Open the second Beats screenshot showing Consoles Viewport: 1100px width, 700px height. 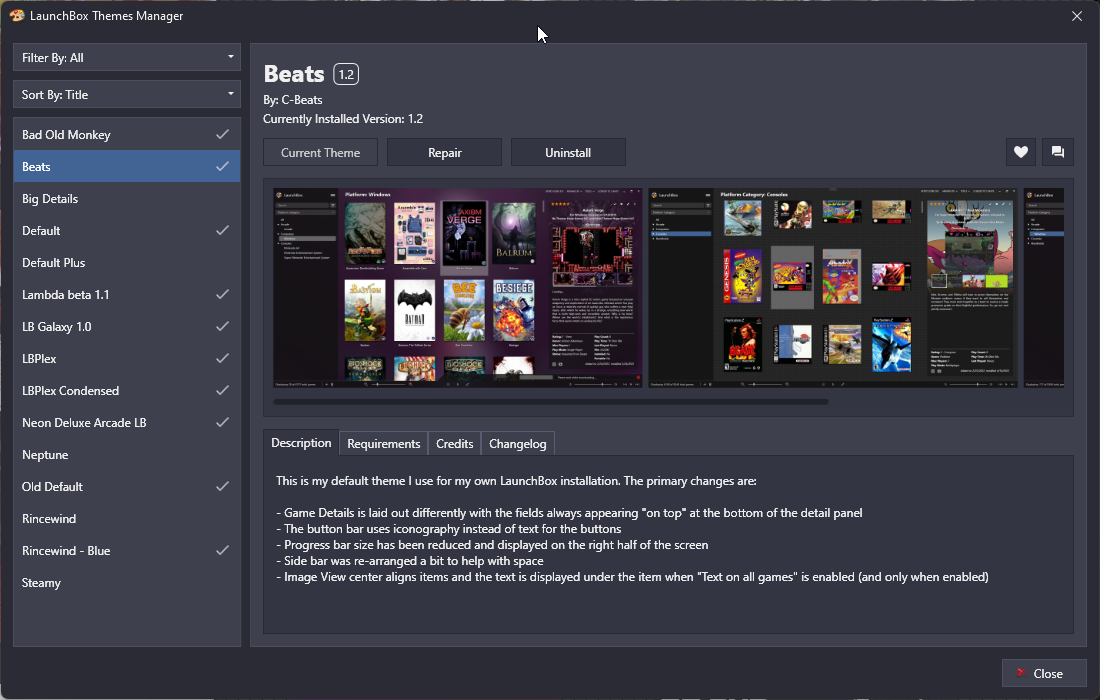pyautogui.click(x=833, y=288)
